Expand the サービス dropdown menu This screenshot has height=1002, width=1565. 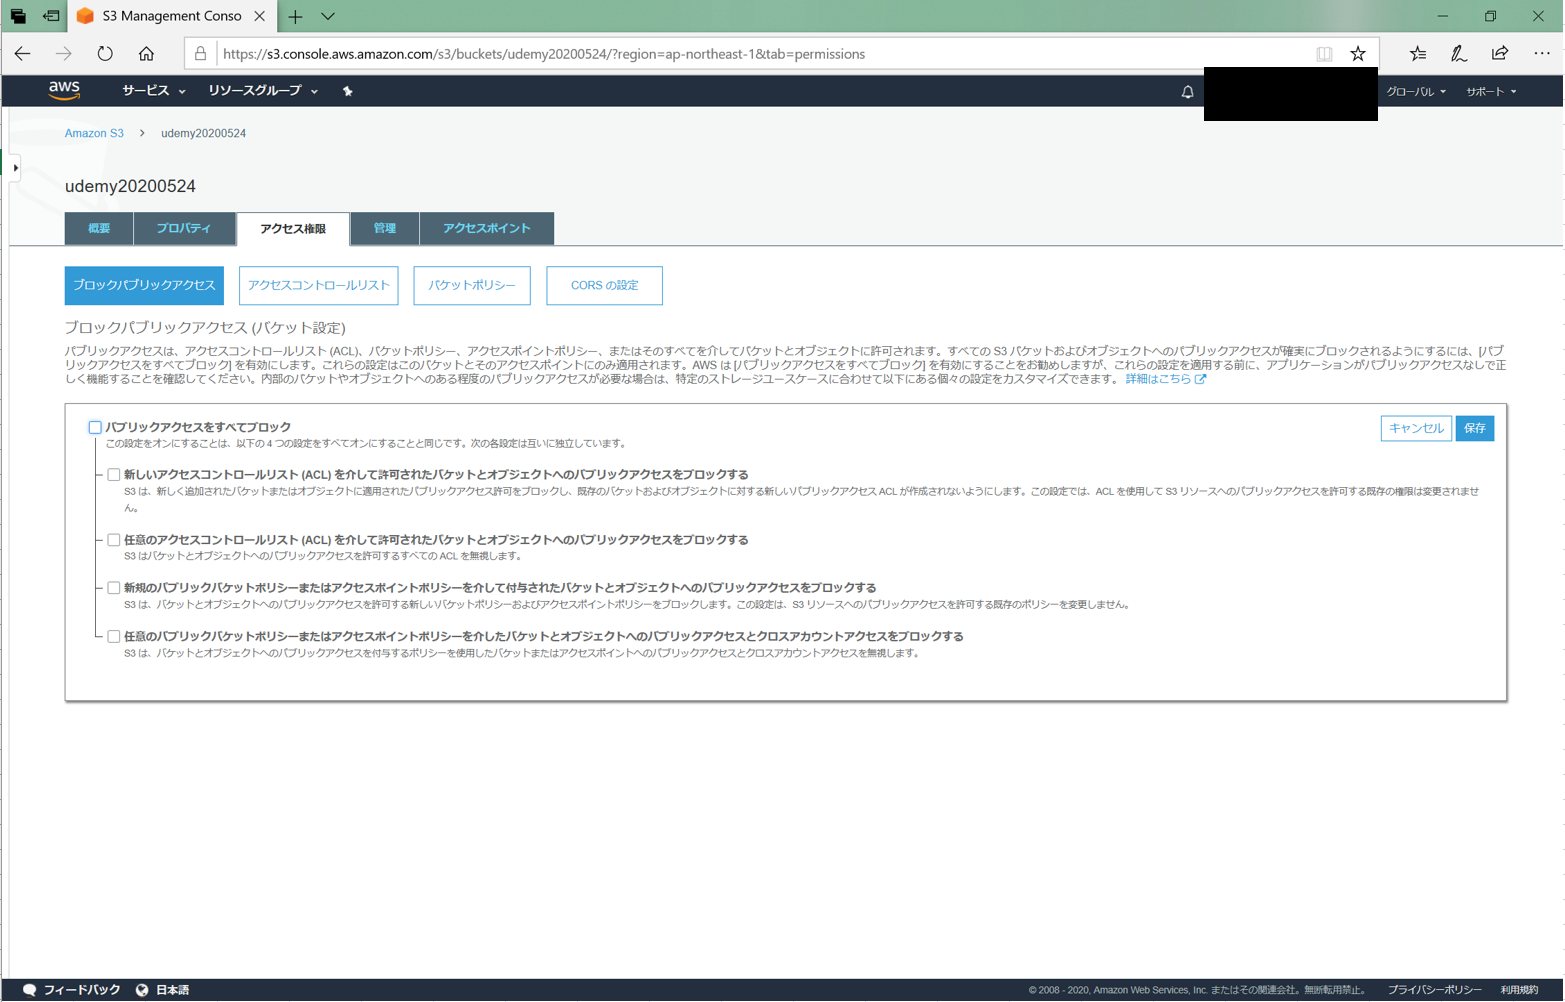[153, 91]
